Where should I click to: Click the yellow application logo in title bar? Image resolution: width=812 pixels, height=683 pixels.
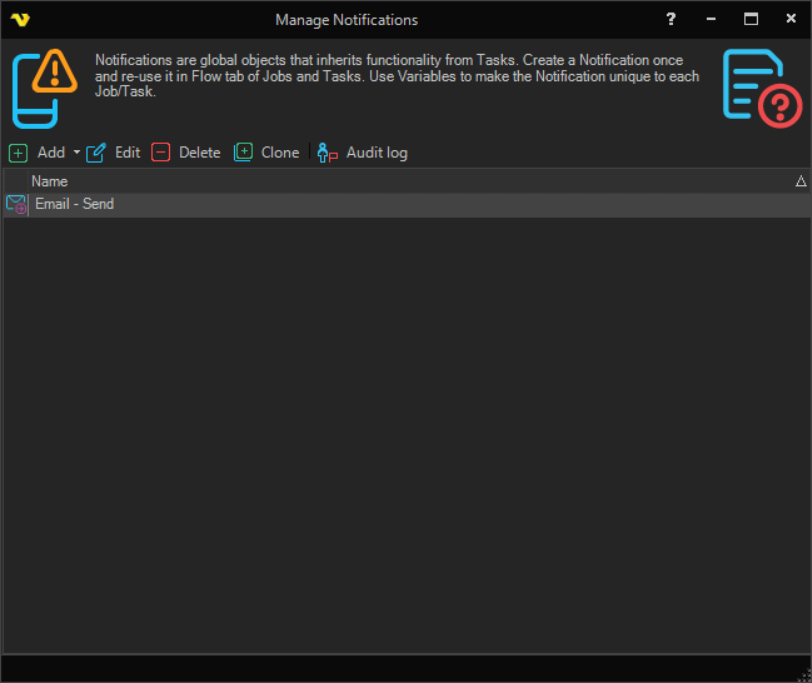19,19
